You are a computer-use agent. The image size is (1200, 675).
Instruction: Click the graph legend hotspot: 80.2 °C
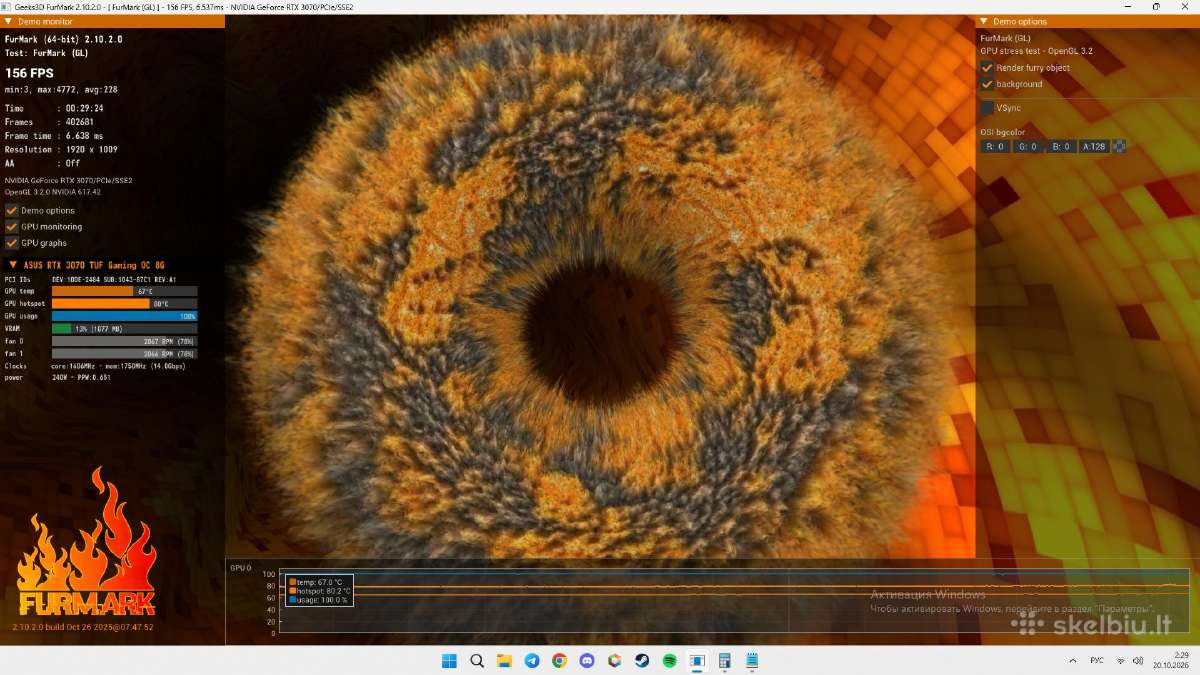[320, 591]
